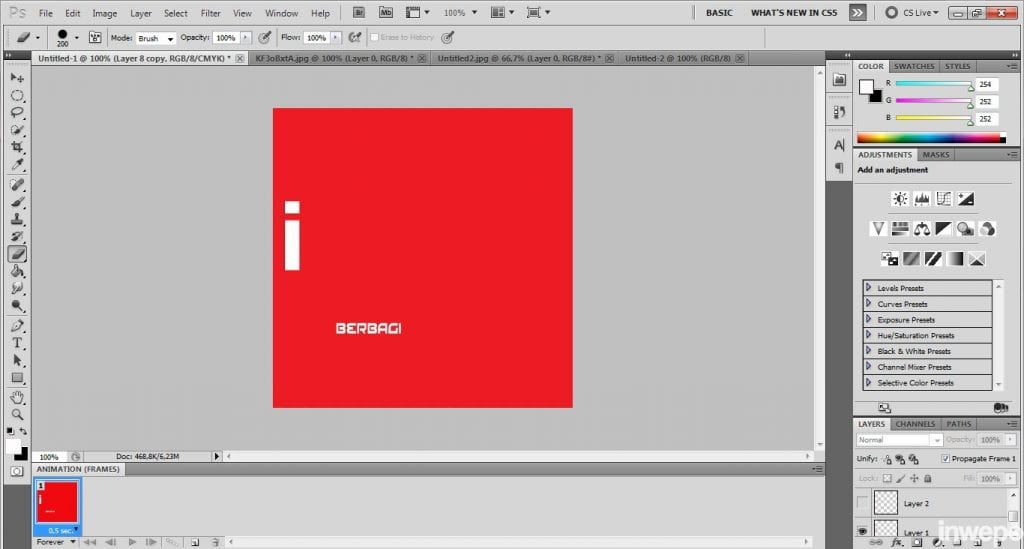Expand the Levels Presets list
The width and height of the screenshot is (1024, 549).
coord(869,288)
